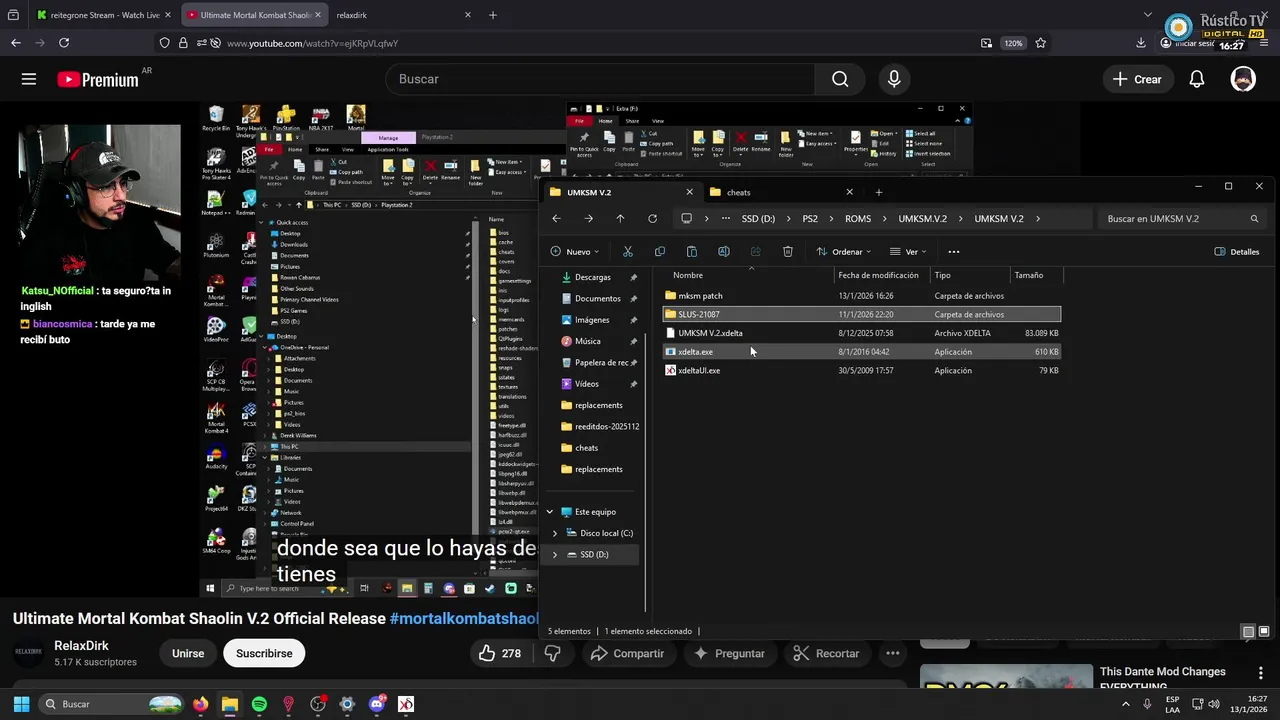Switch Explorer to details list view in the status bar
Screen dimensions: 1280x720
pos(1248,632)
